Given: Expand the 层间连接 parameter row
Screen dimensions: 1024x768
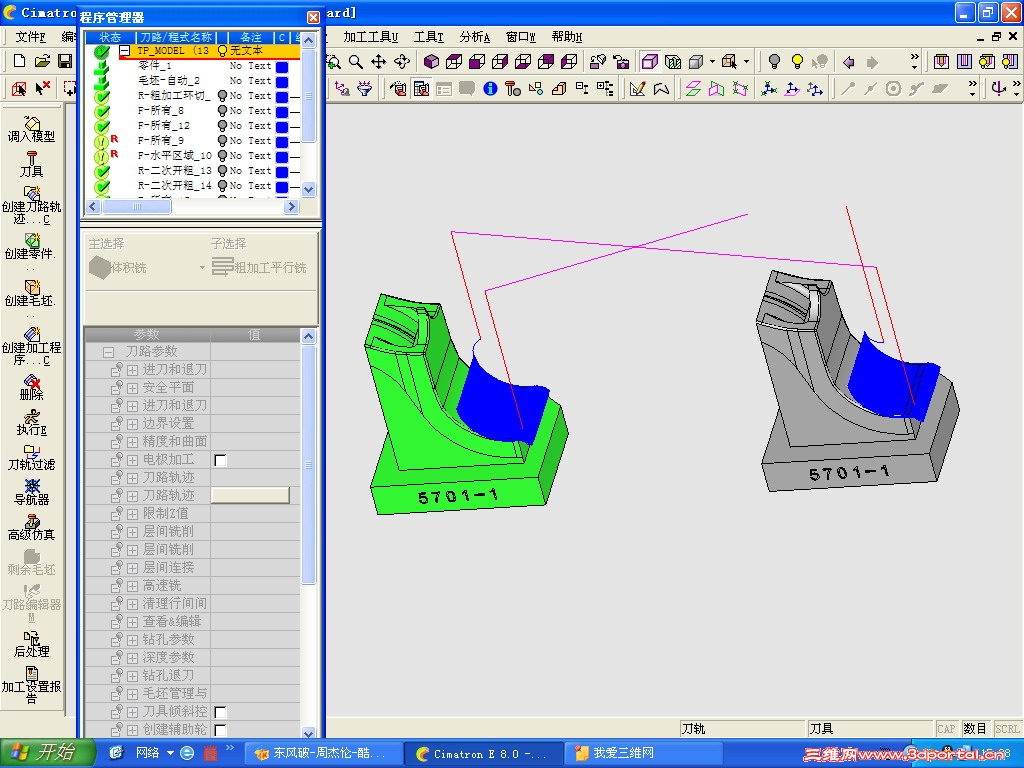Looking at the screenshot, I should coord(133,568).
